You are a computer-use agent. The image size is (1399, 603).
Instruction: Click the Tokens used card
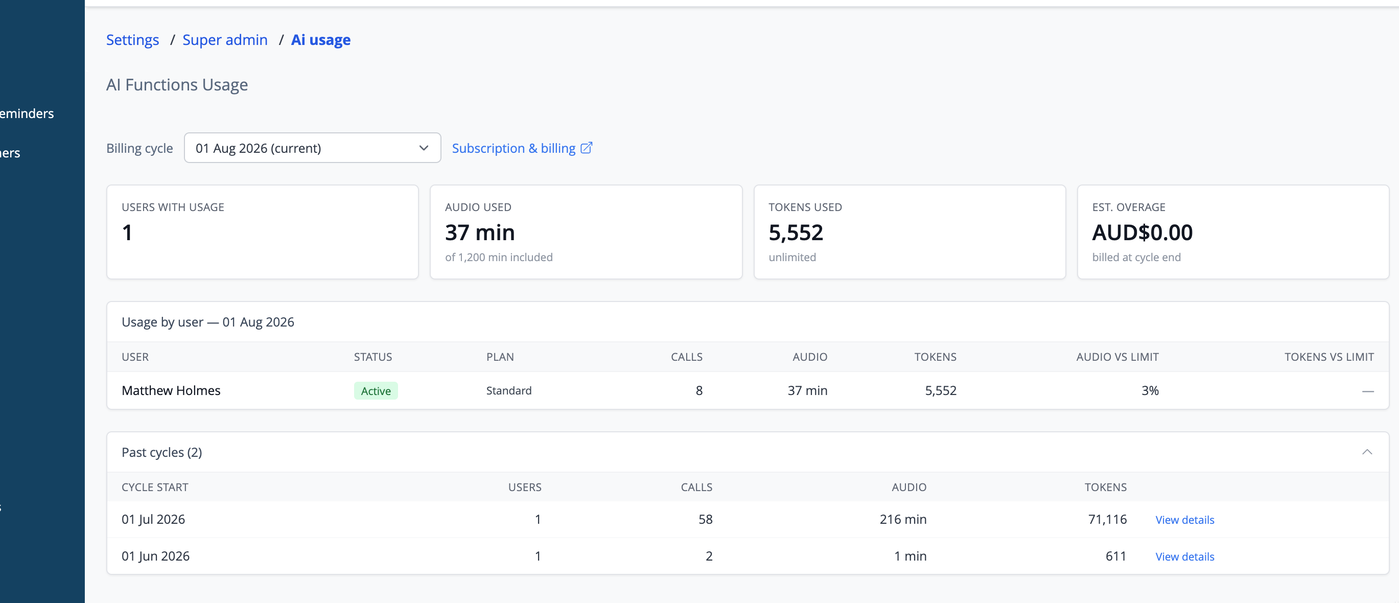[x=910, y=232]
